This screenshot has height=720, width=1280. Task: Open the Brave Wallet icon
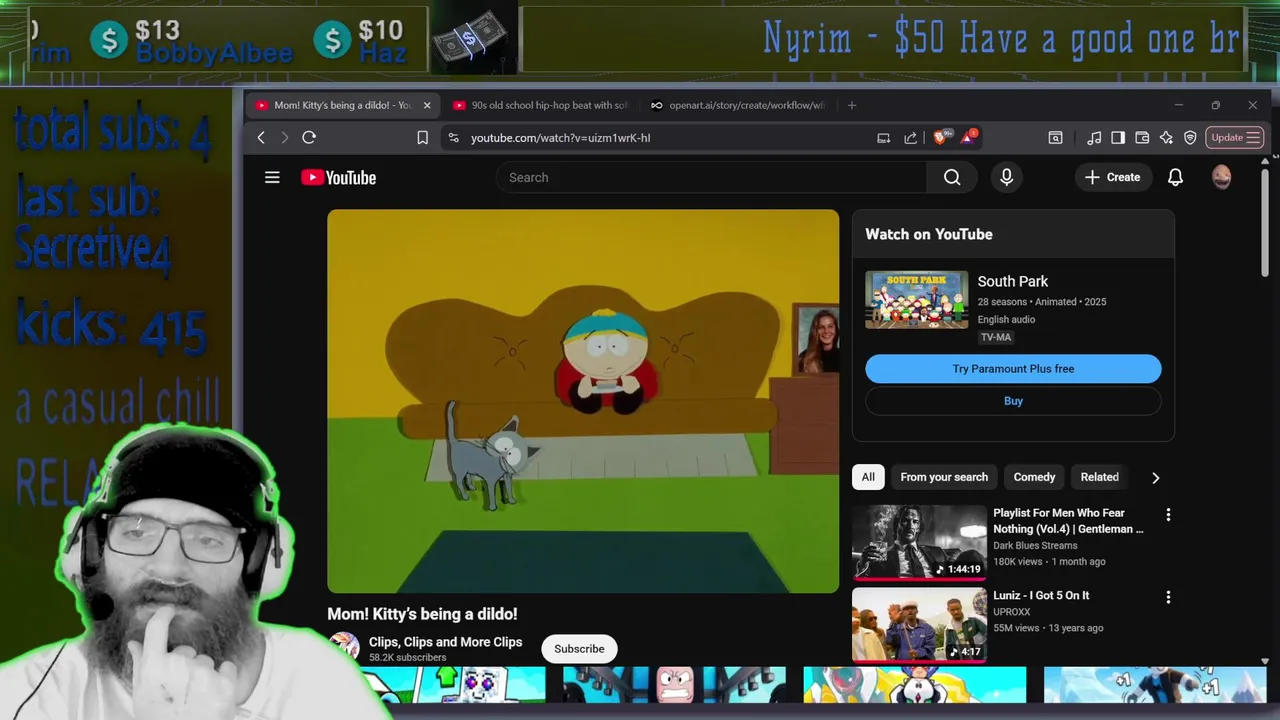[x=1142, y=137]
